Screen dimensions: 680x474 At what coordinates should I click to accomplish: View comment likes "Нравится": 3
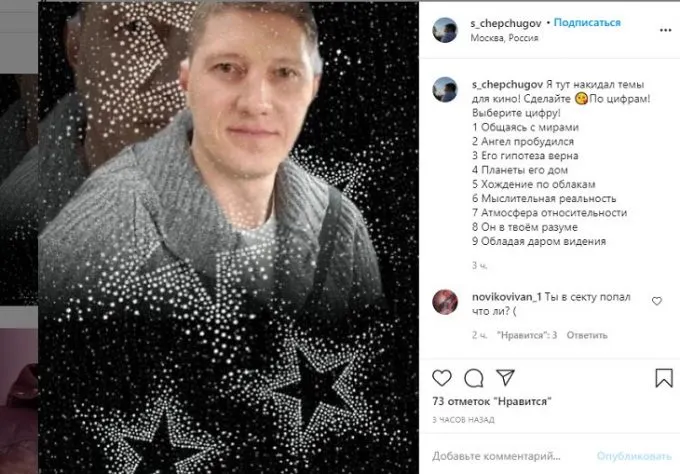pos(527,335)
